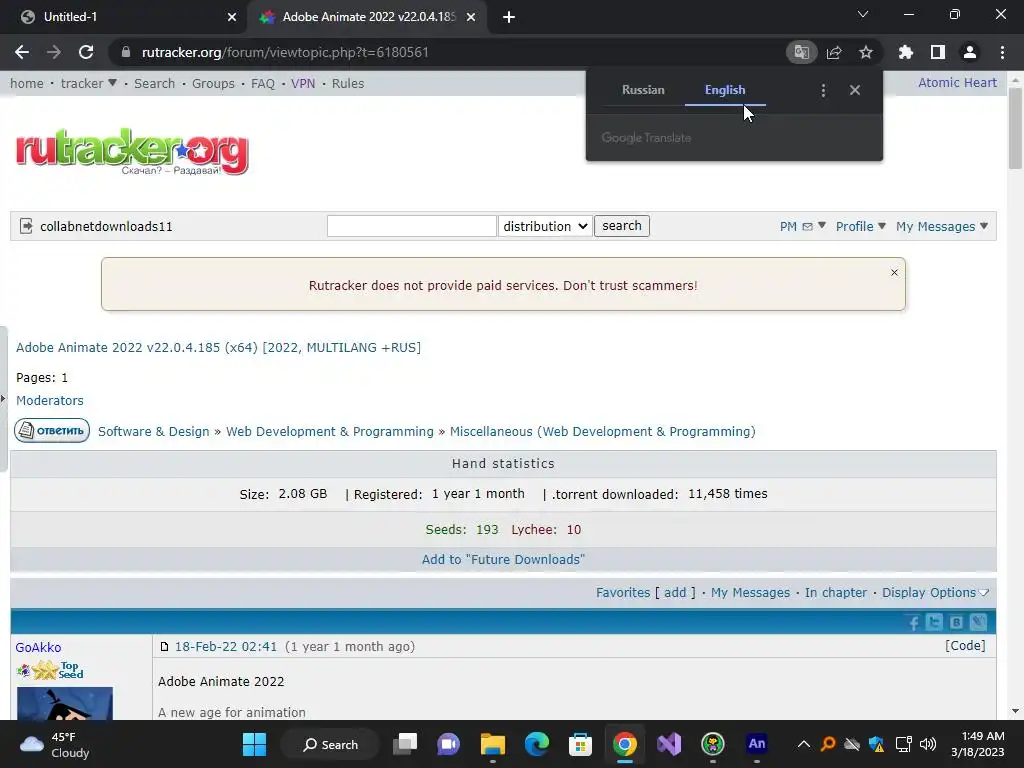Share this page via share icon
Viewport: 1024px width, 768px height.
pos(834,52)
